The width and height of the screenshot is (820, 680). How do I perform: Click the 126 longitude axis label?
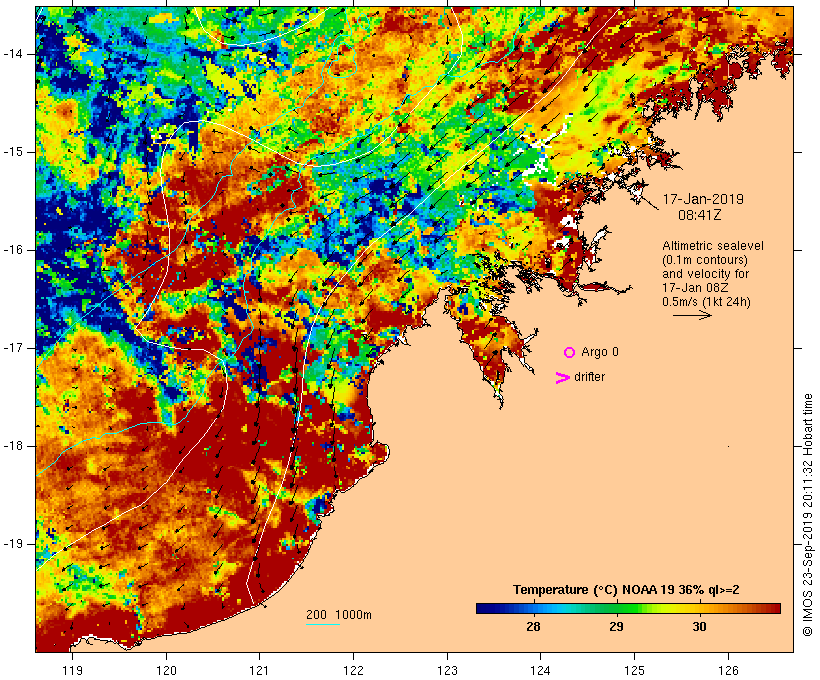[x=728, y=670]
